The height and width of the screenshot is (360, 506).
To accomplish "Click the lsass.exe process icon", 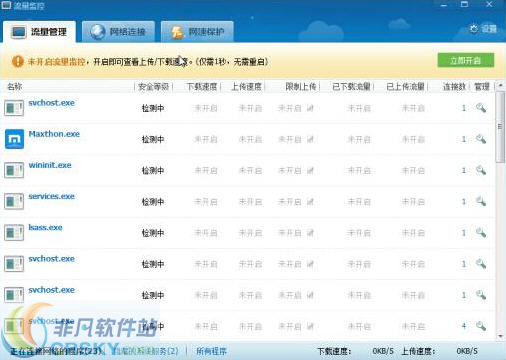I will point(14,232).
